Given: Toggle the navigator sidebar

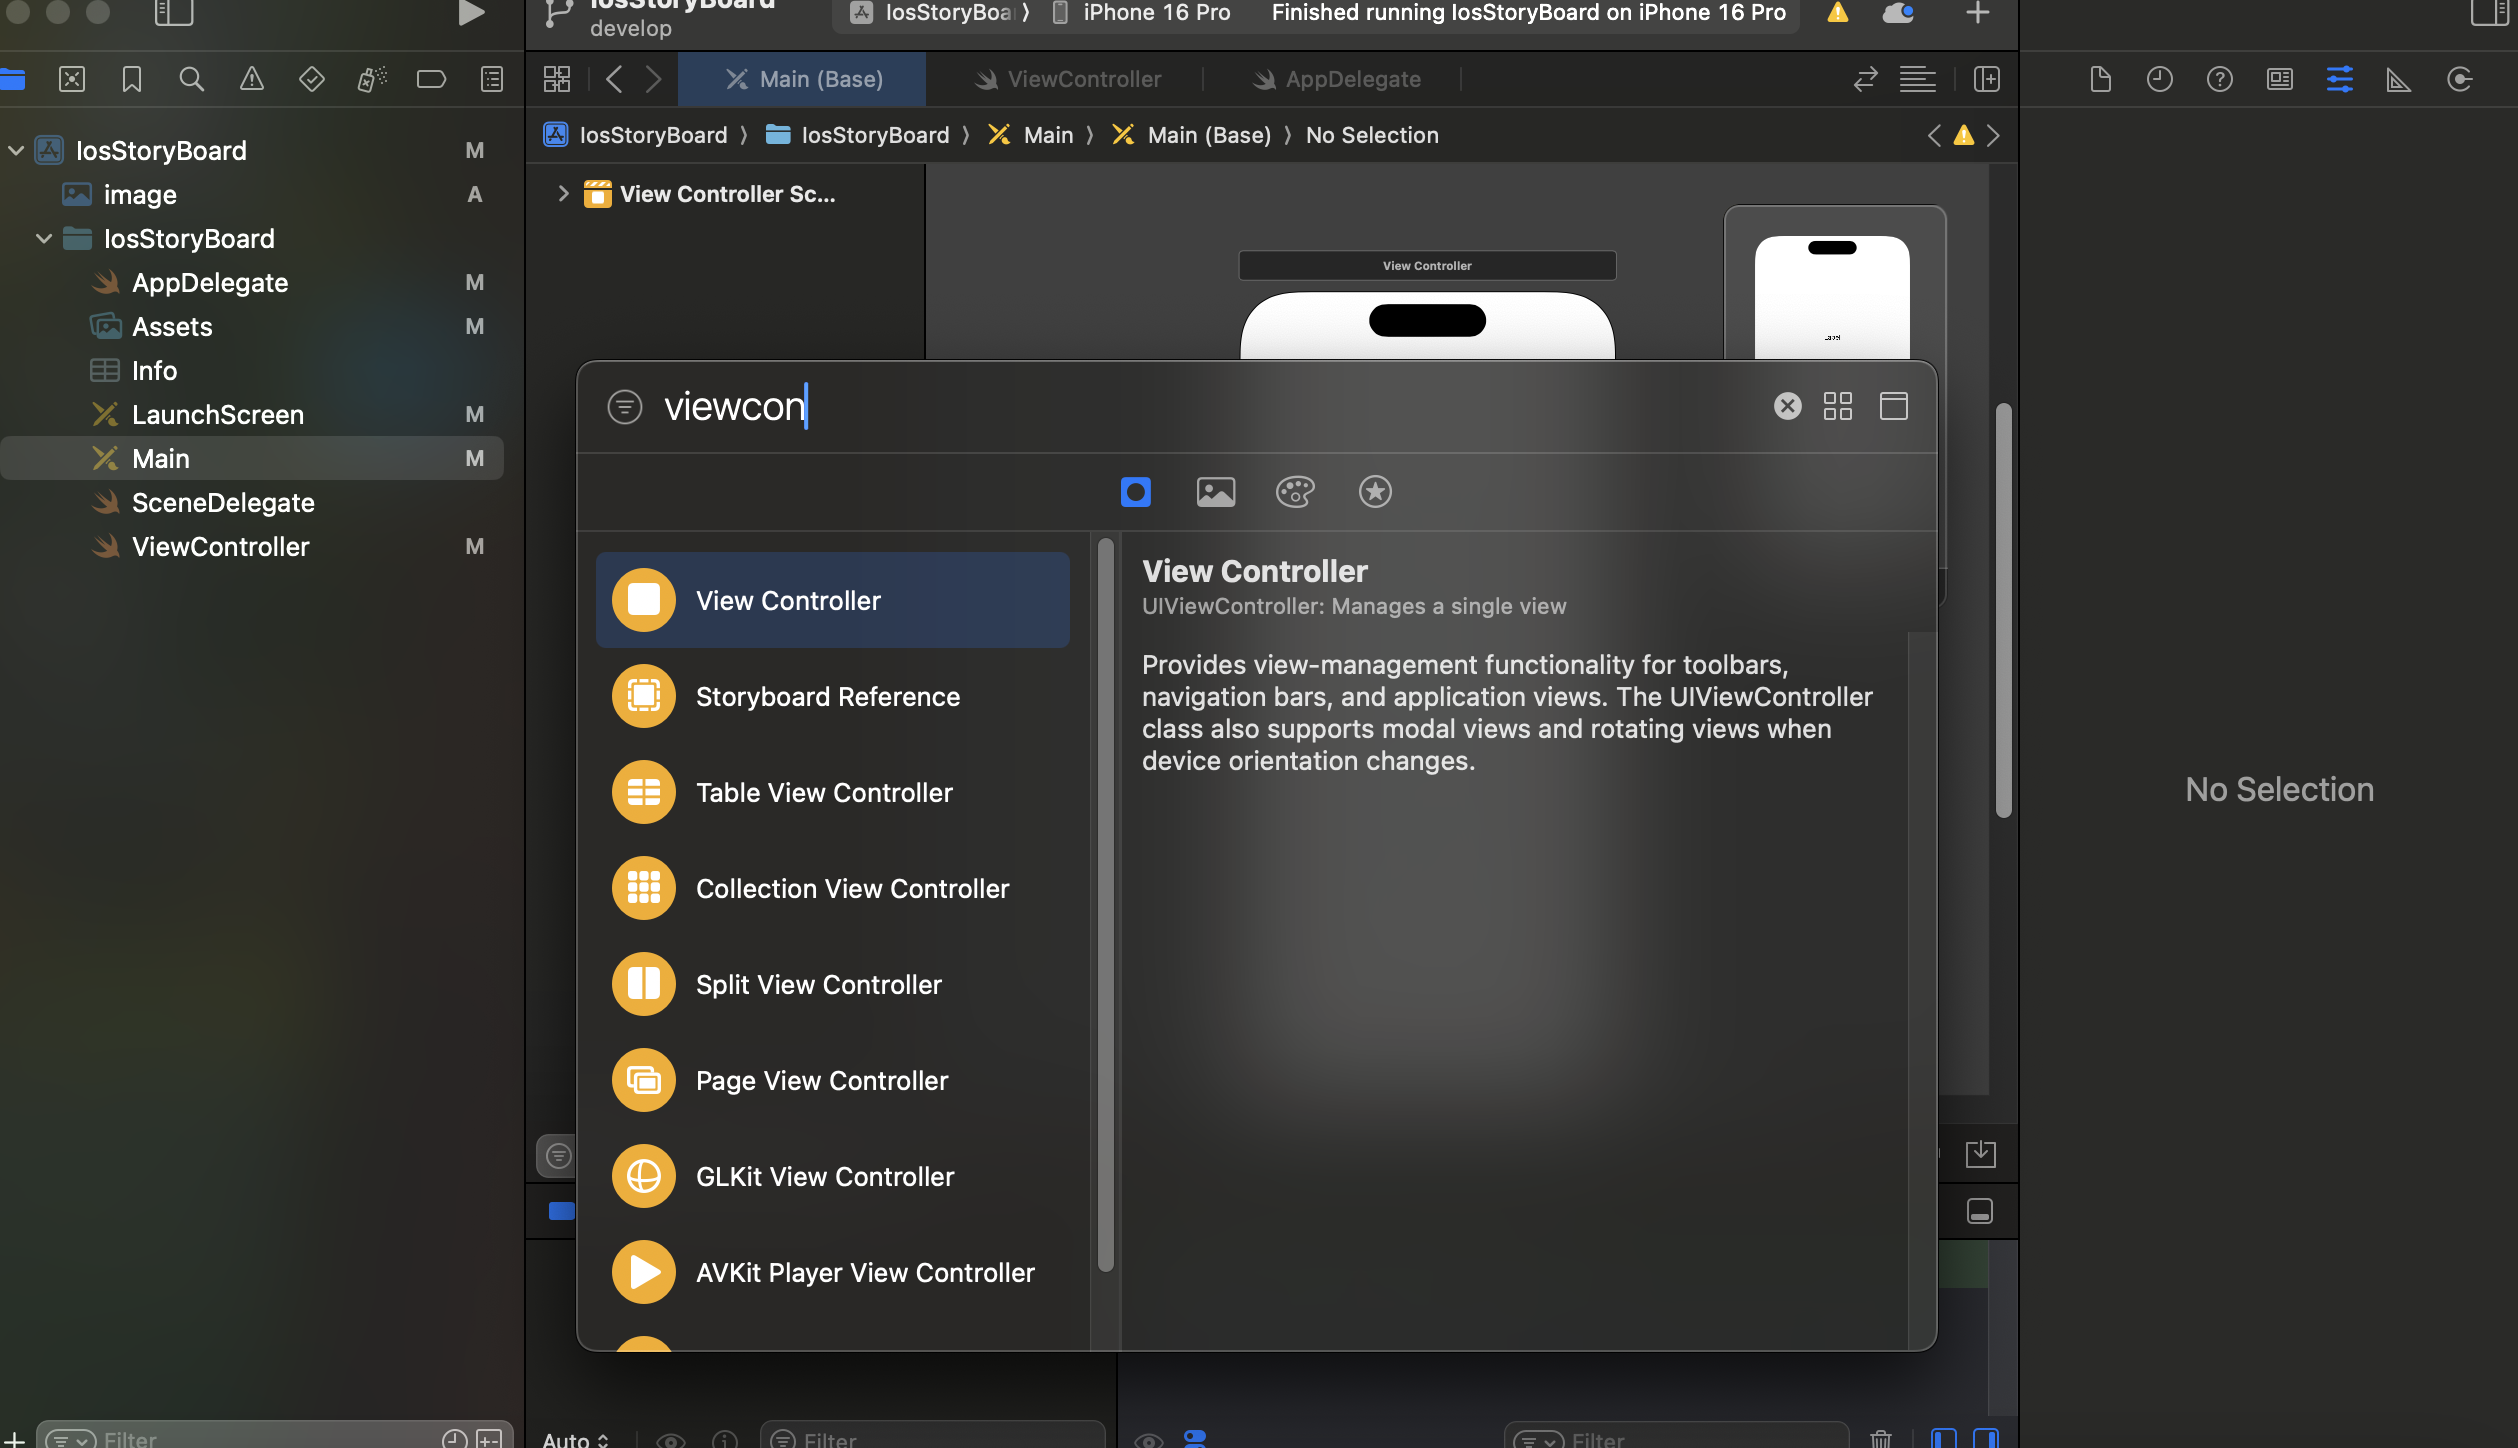Looking at the screenshot, I should coord(174,13).
